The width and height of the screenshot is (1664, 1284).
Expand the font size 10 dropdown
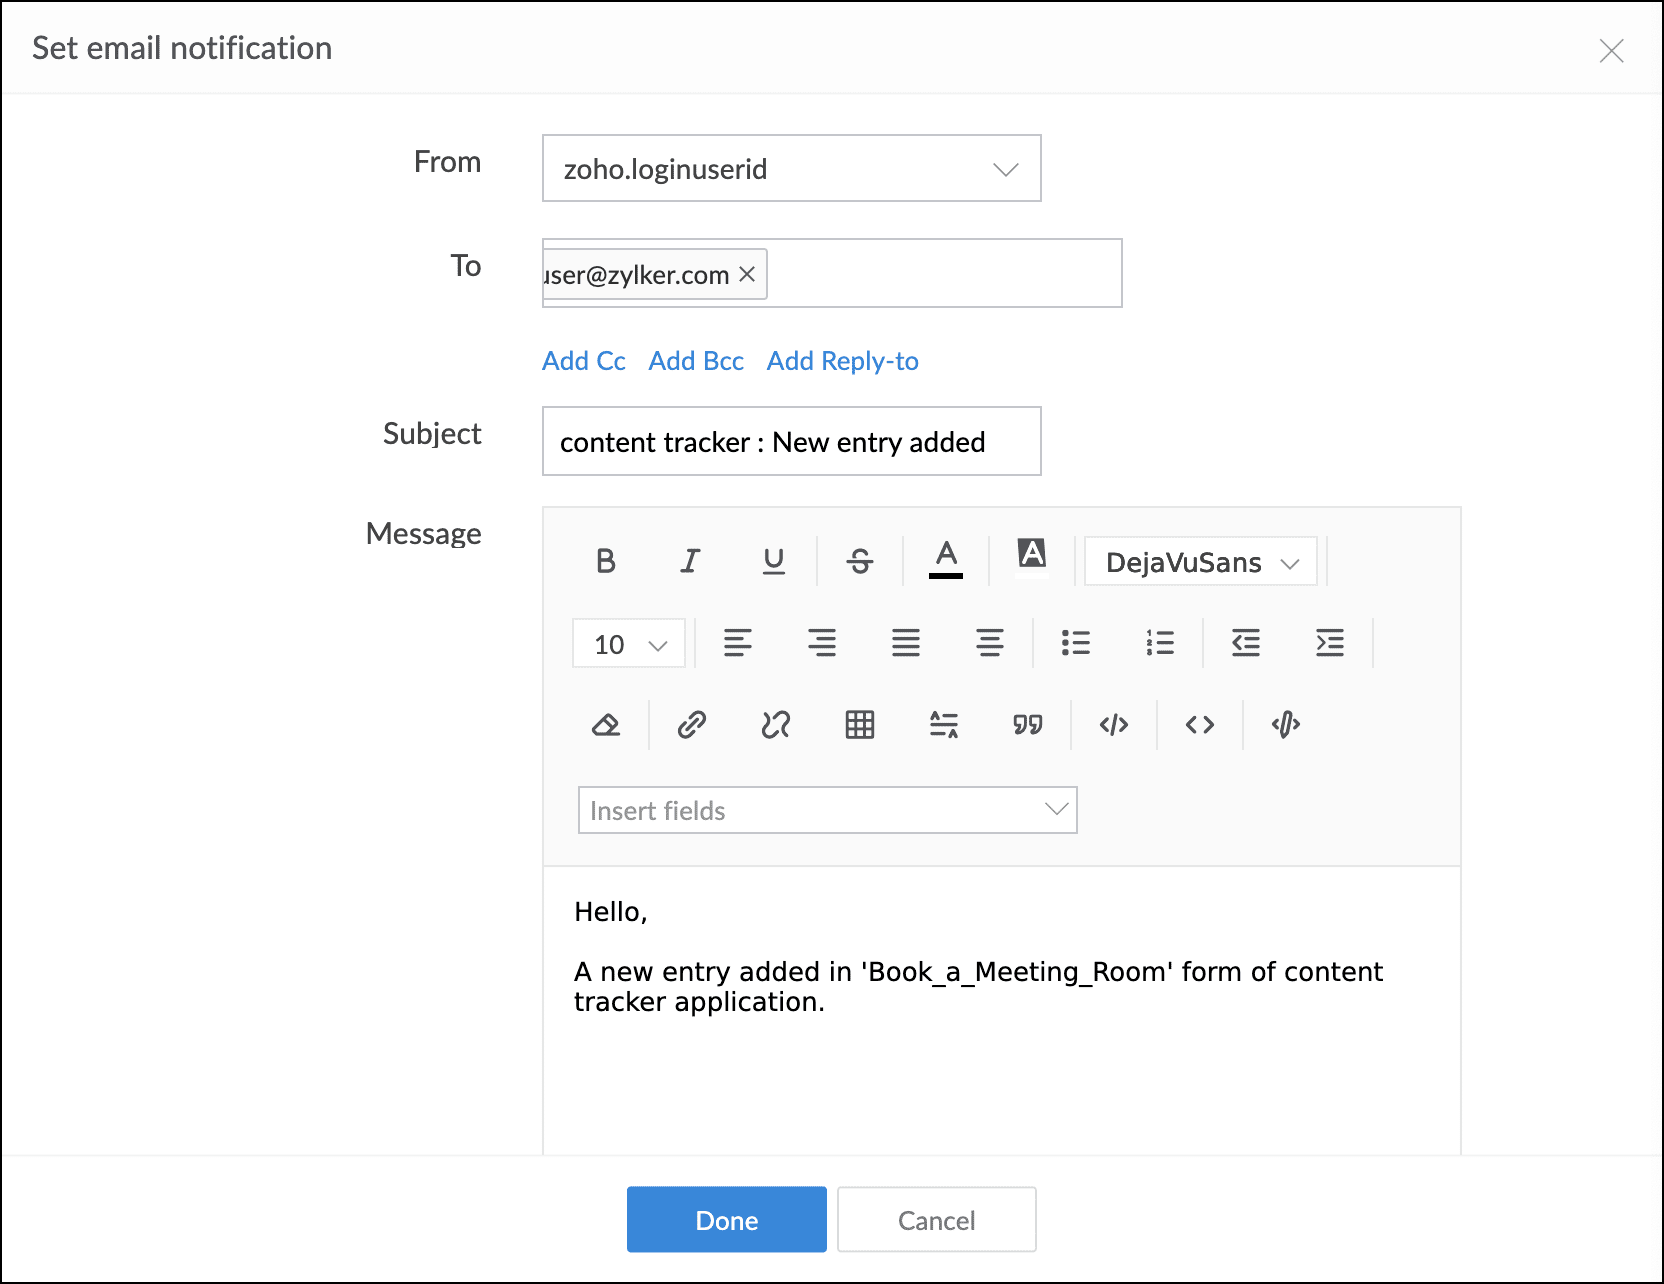click(629, 644)
